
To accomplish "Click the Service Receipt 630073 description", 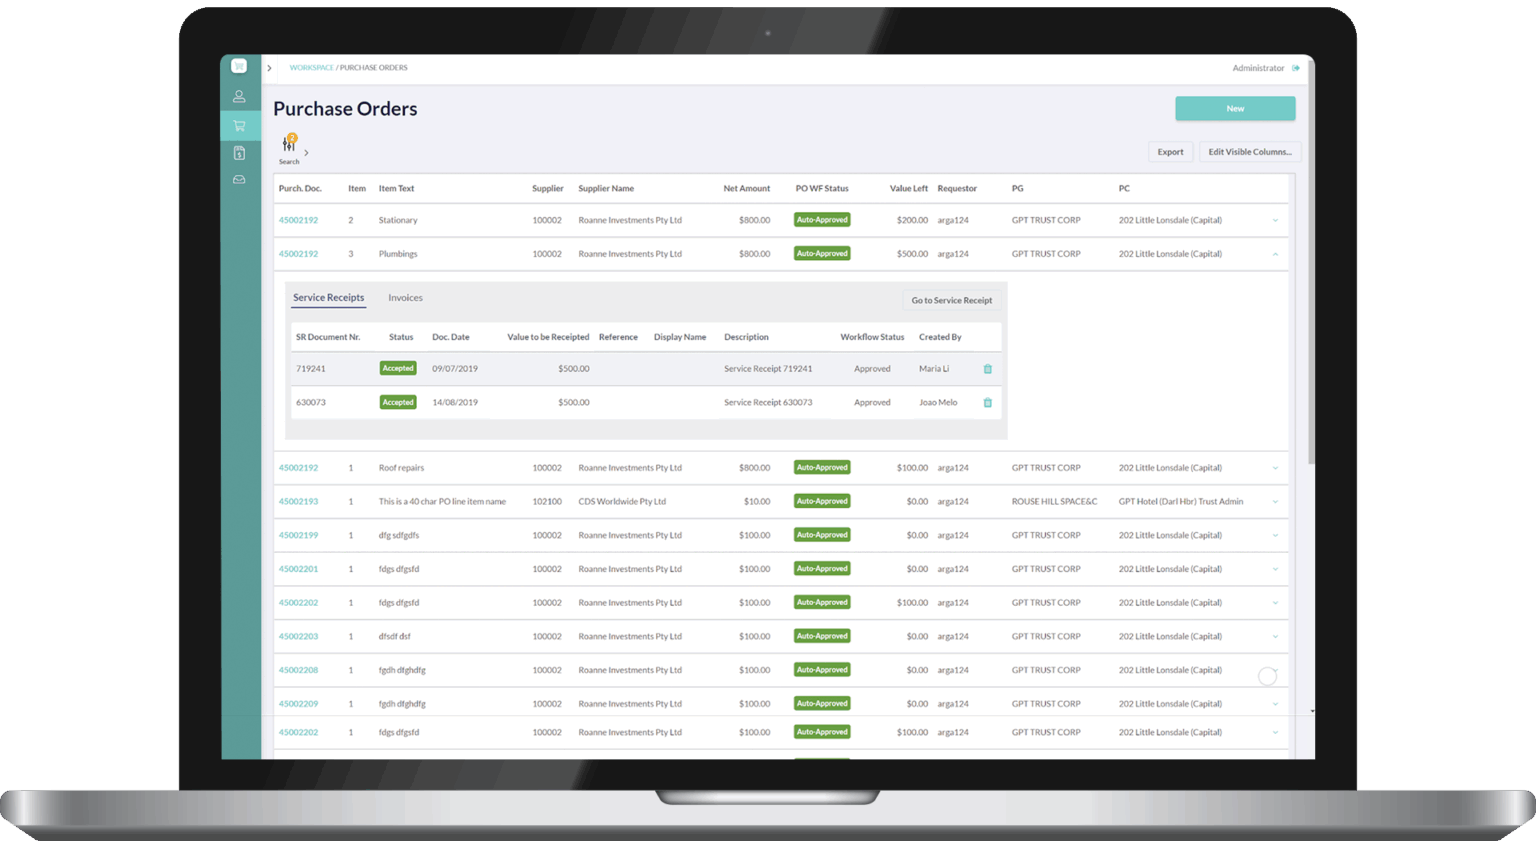I will [768, 403].
